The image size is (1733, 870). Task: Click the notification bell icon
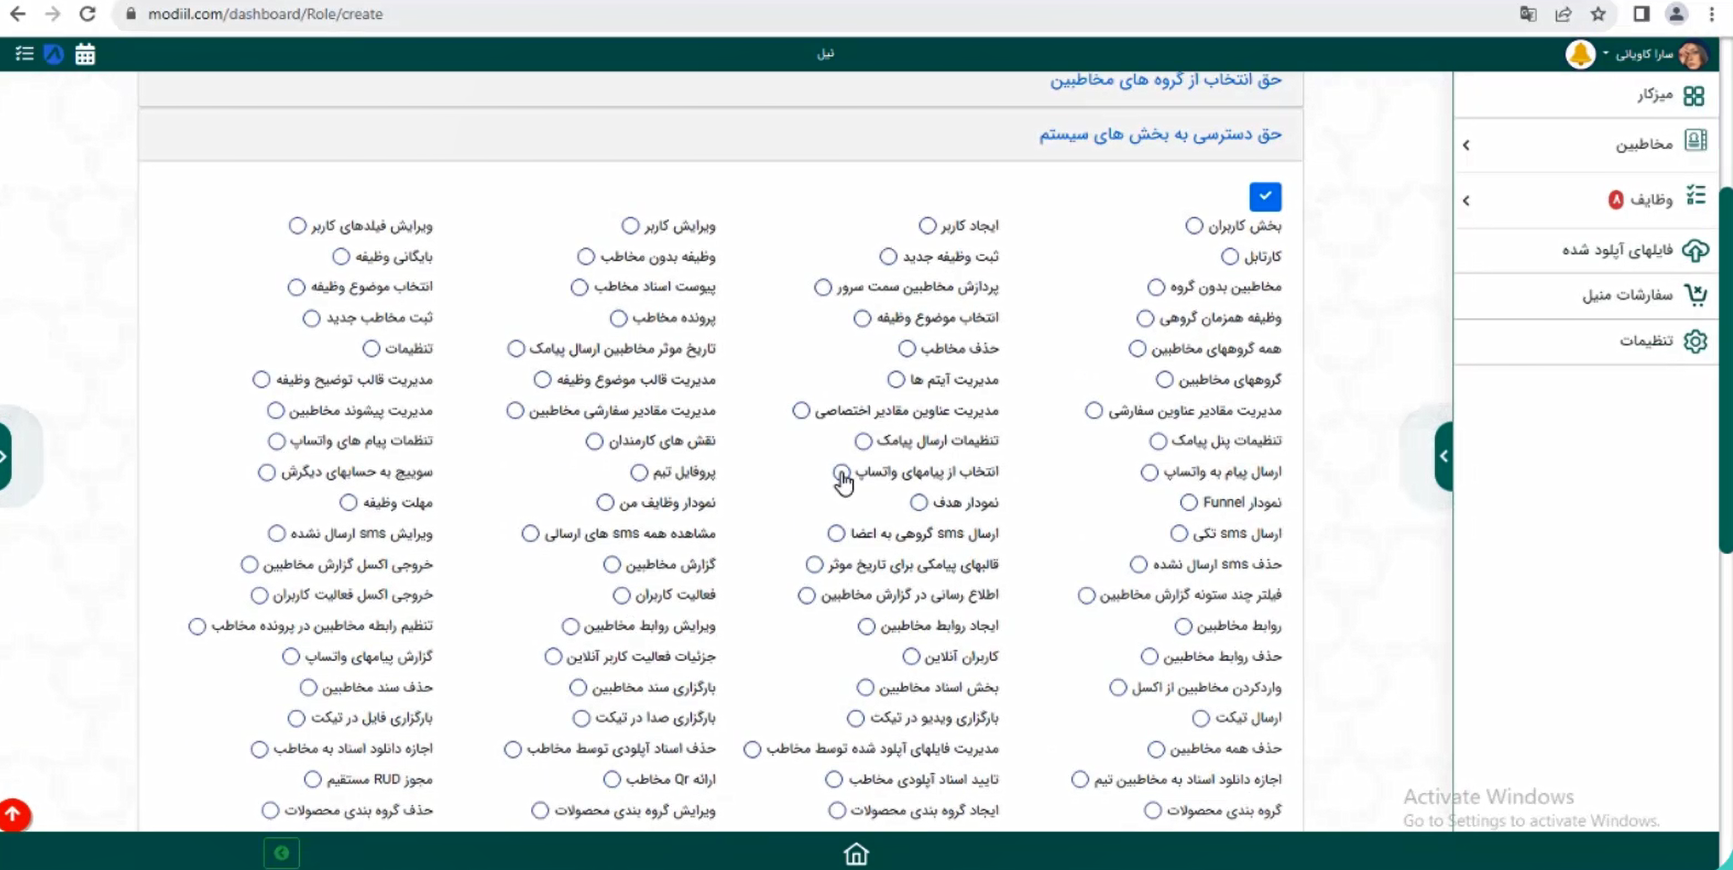[x=1580, y=54]
